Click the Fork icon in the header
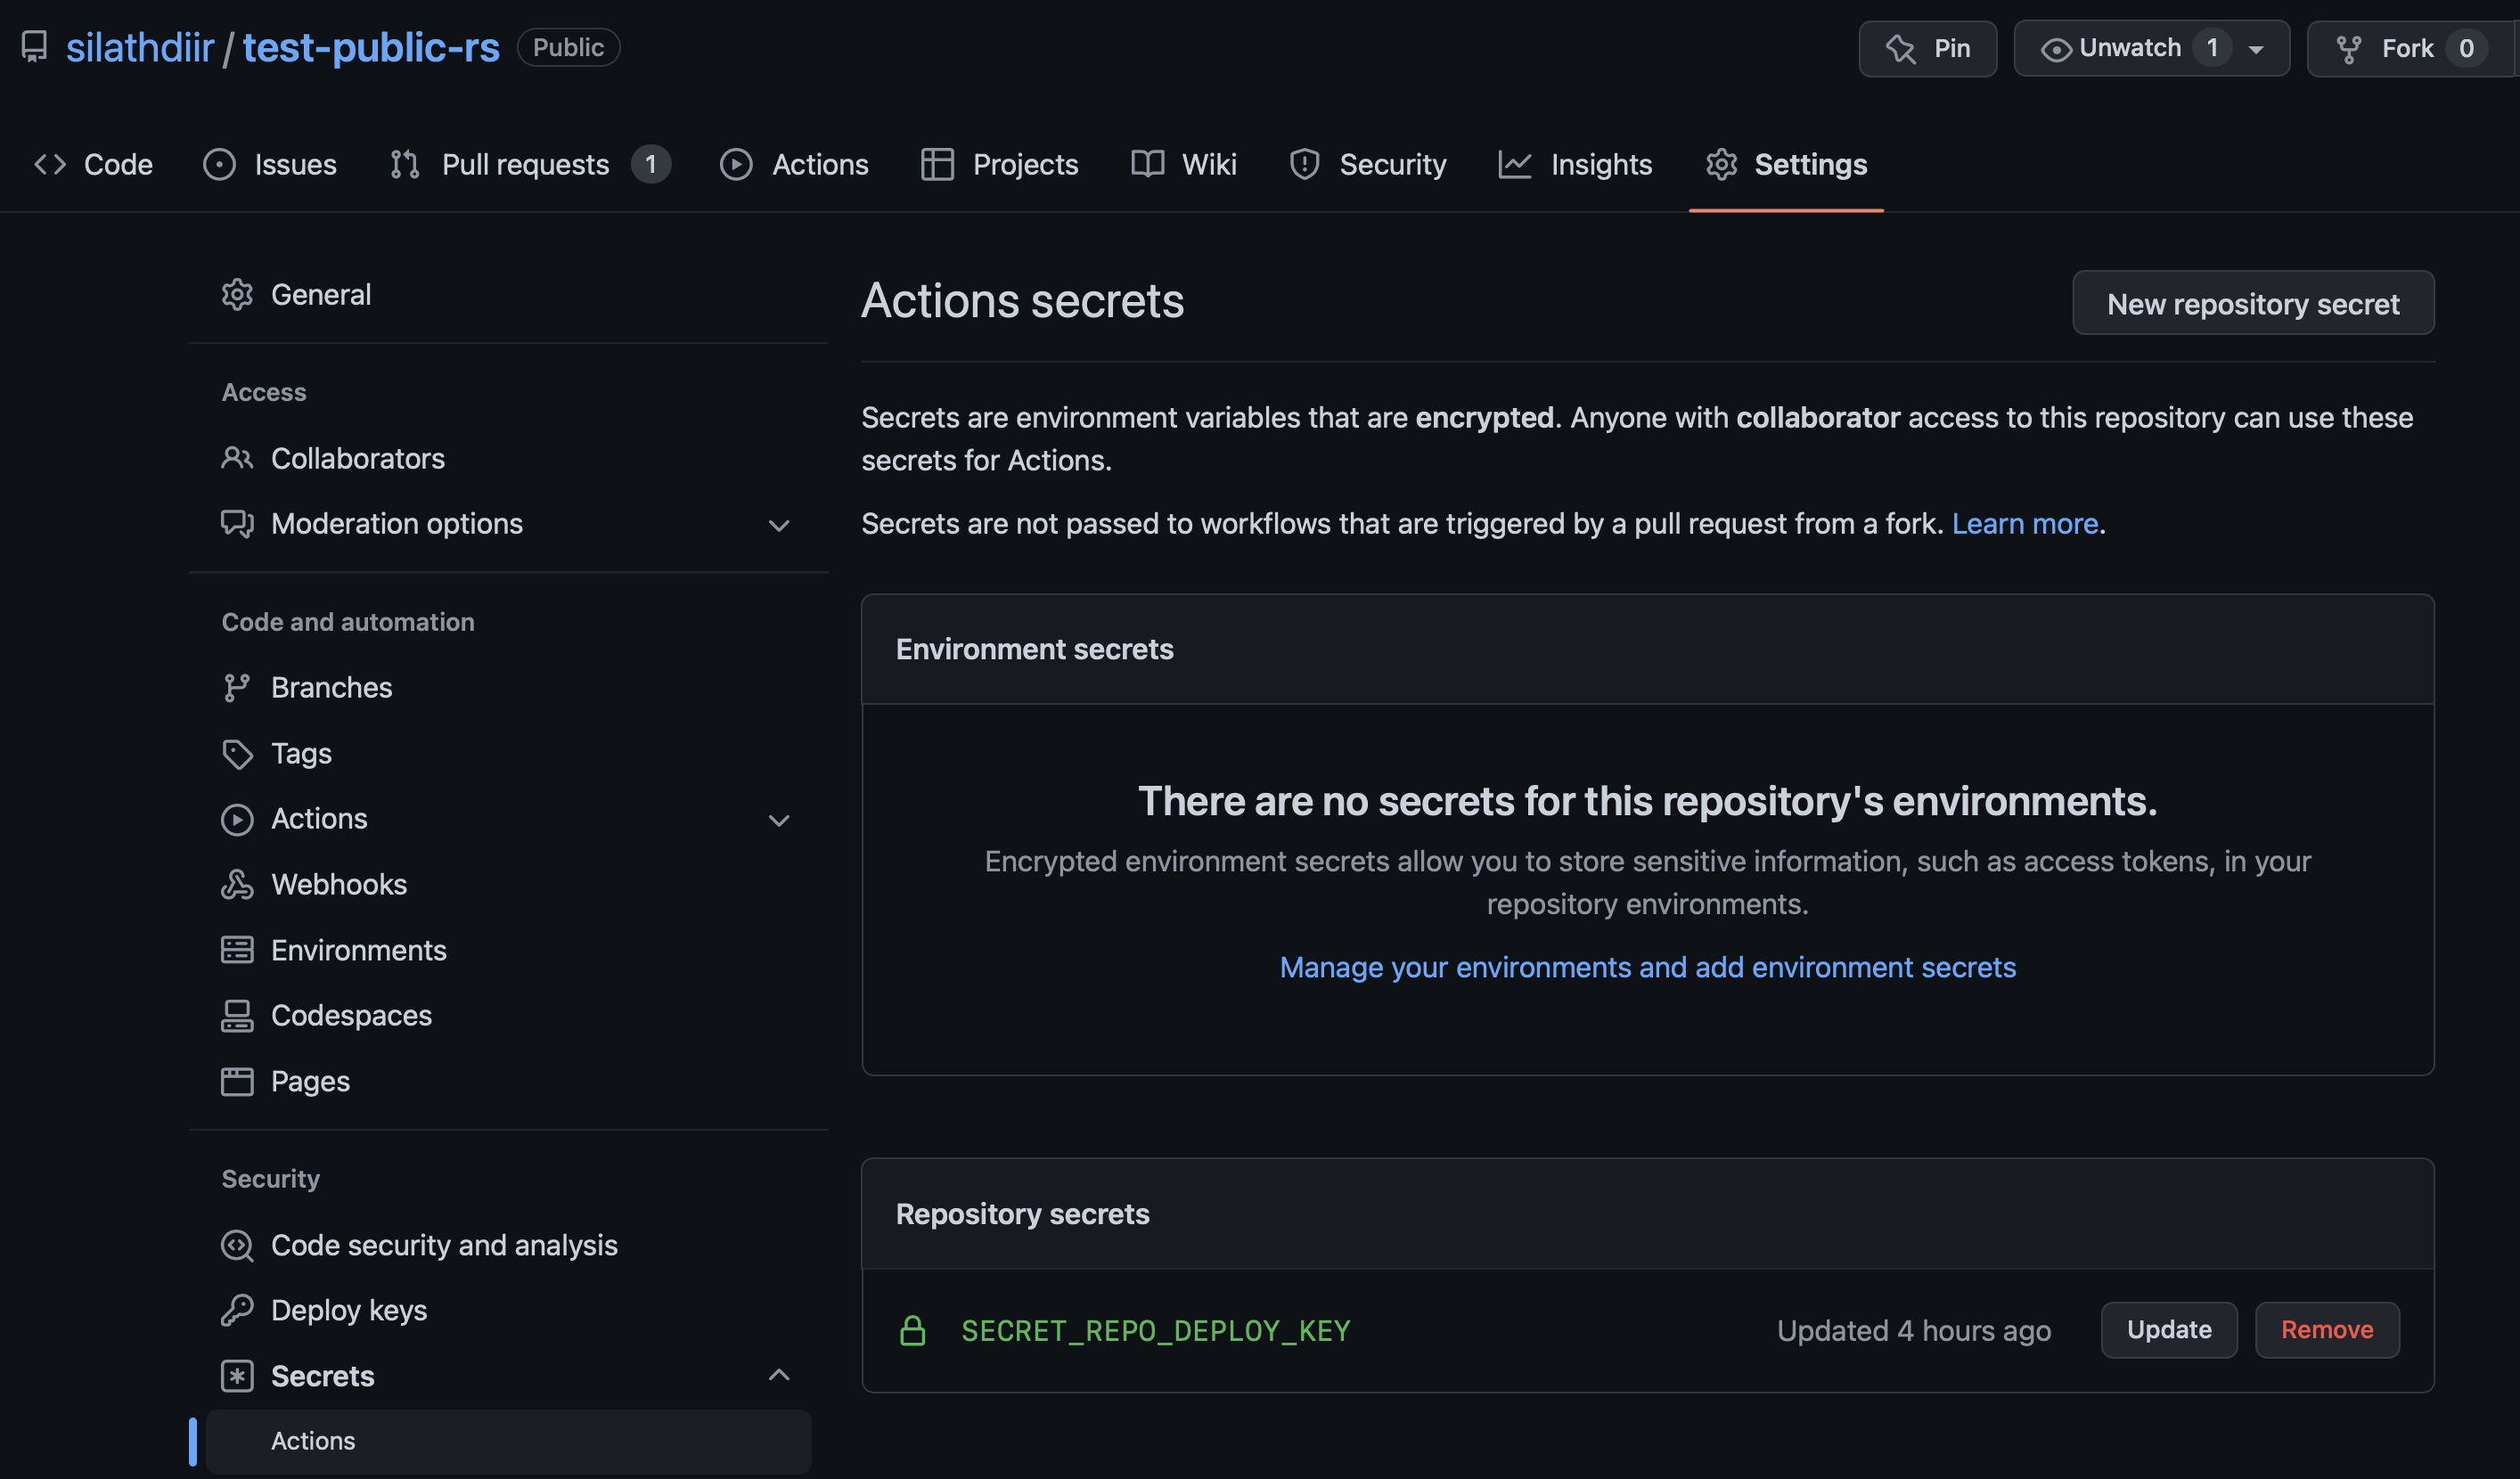The width and height of the screenshot is (2520, 1479). [2349, 49]
